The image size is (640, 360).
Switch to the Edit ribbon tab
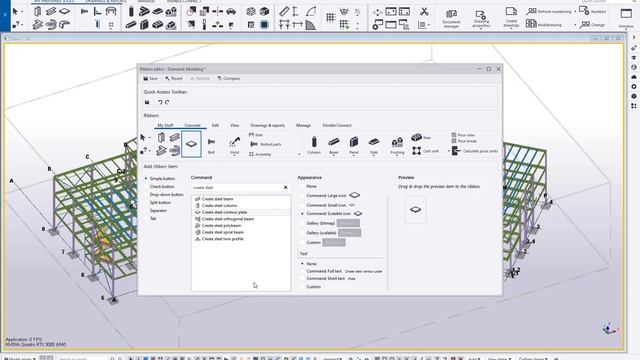coord(215,125)
